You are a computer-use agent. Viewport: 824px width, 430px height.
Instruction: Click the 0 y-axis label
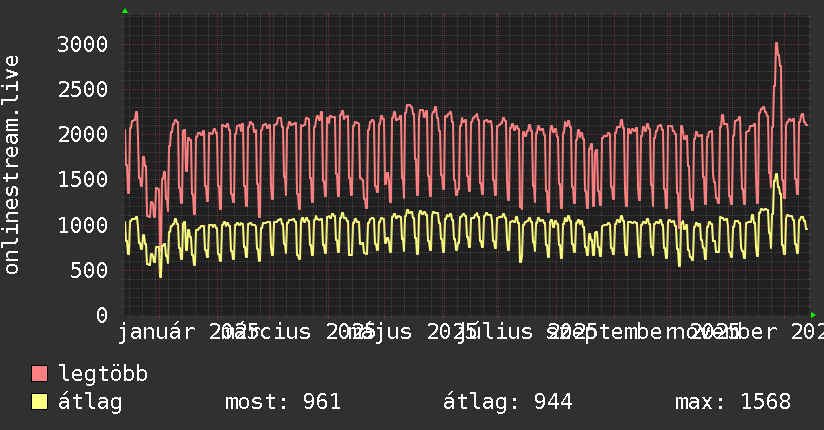coord(102,315)
